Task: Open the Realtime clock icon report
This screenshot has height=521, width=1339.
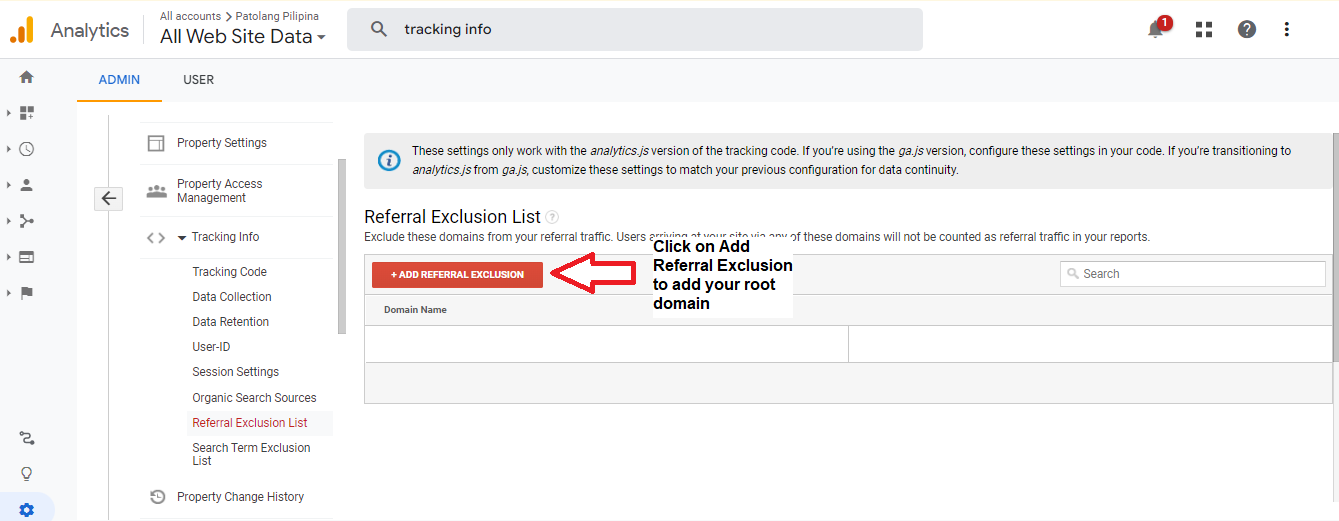Action: (26, 149)
